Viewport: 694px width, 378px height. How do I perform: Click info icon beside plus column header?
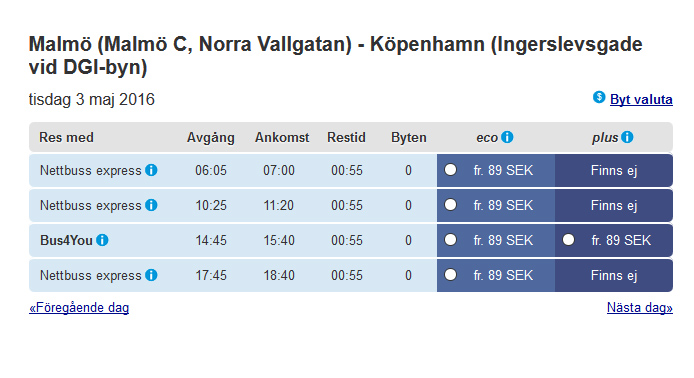click(x=627, y=137)
